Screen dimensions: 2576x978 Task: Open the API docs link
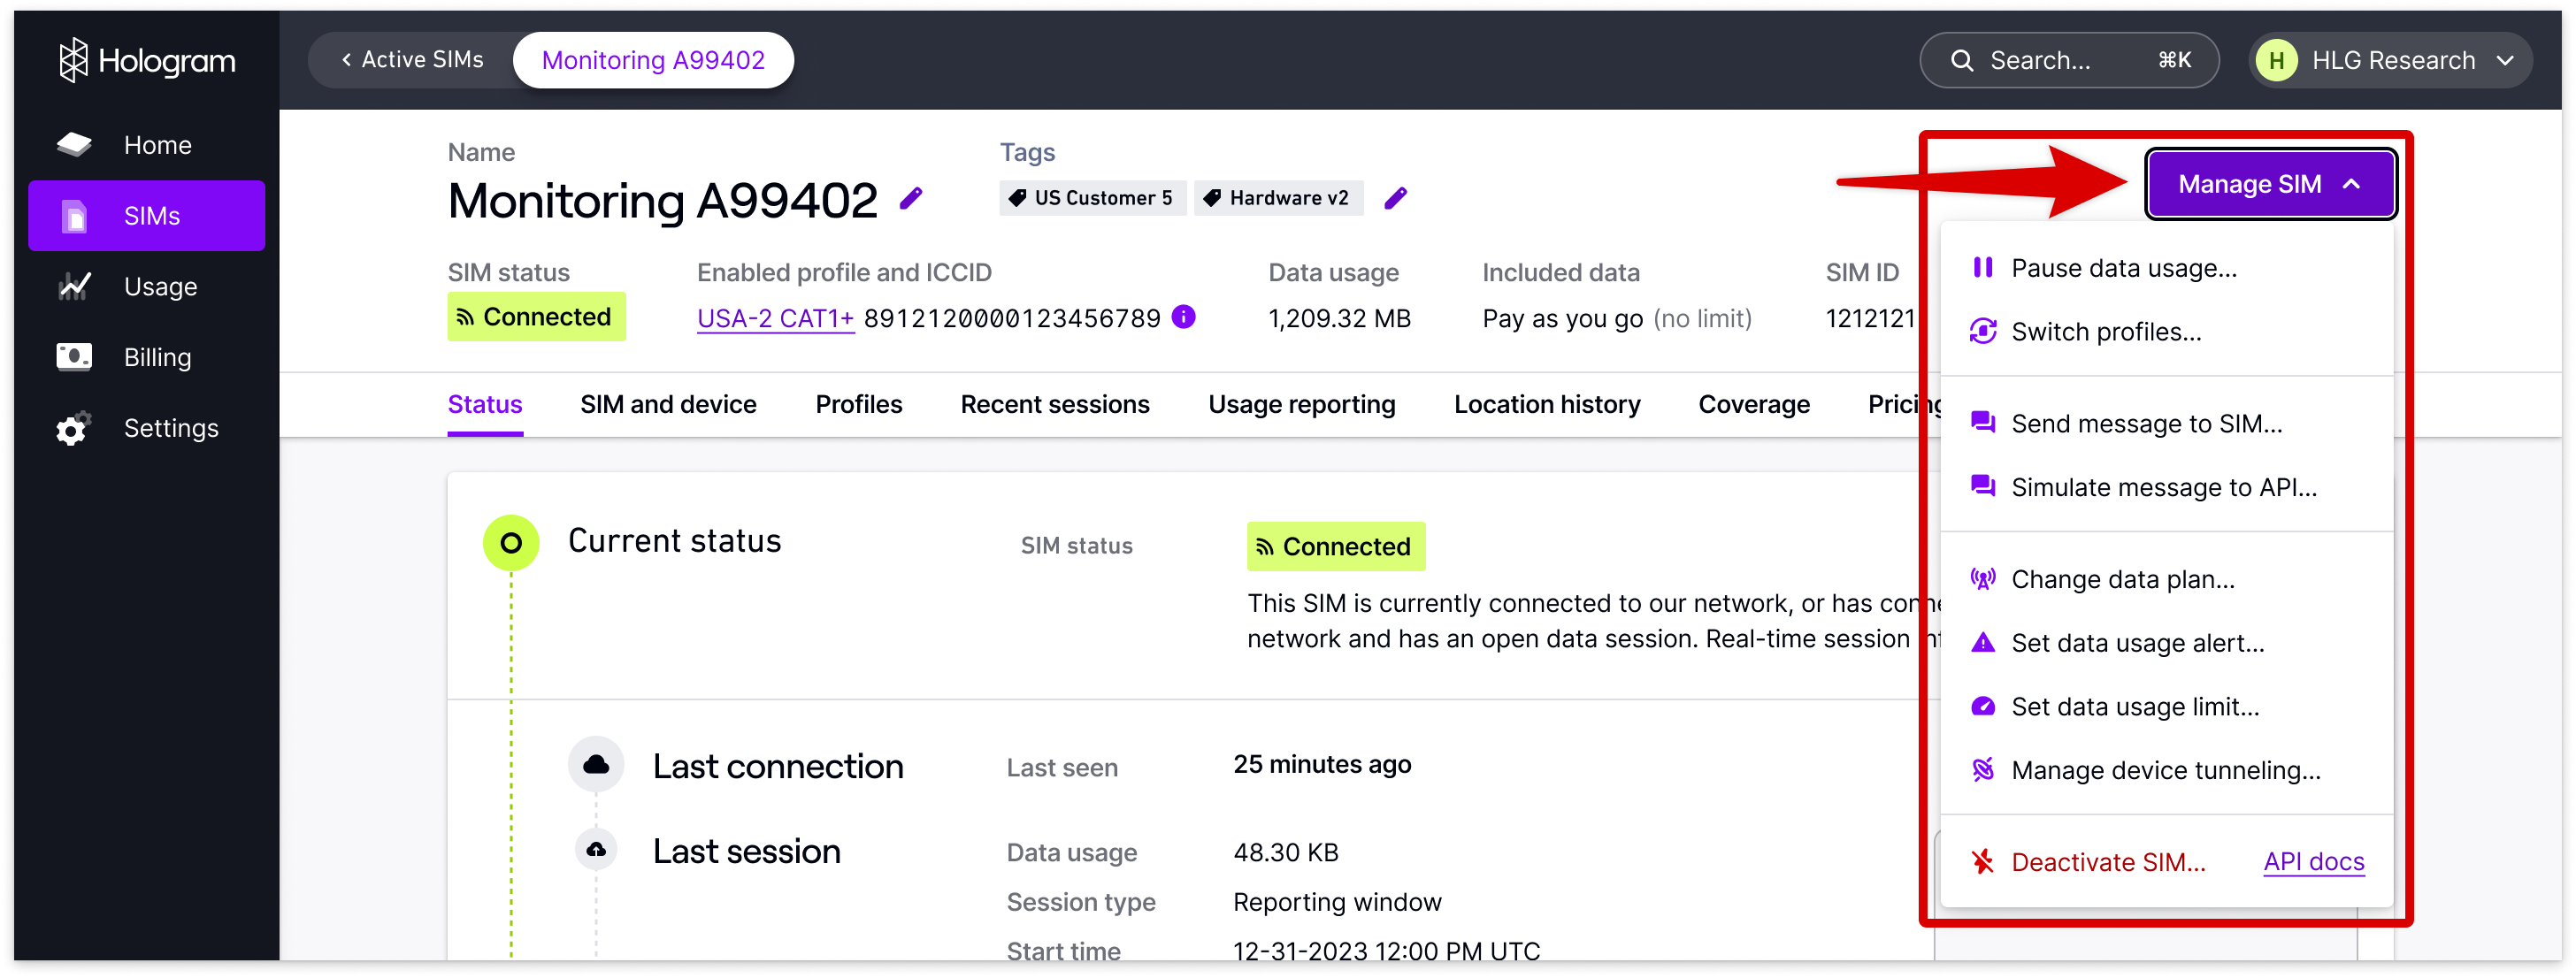pyautogui.click(x=2314, y=862)
